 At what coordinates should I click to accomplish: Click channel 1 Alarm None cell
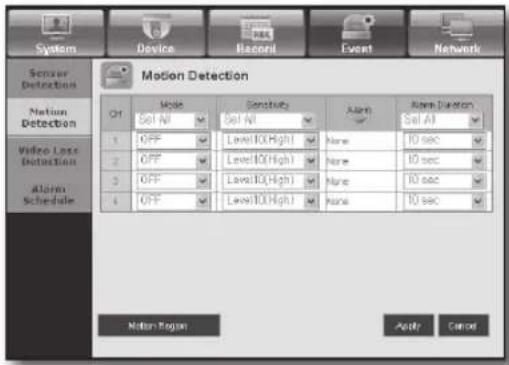pos(360,141)
